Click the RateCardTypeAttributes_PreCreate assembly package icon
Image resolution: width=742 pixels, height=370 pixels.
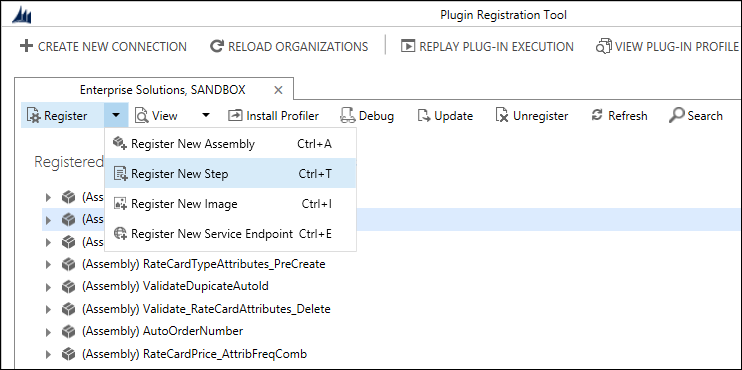(x=69, y=264)
